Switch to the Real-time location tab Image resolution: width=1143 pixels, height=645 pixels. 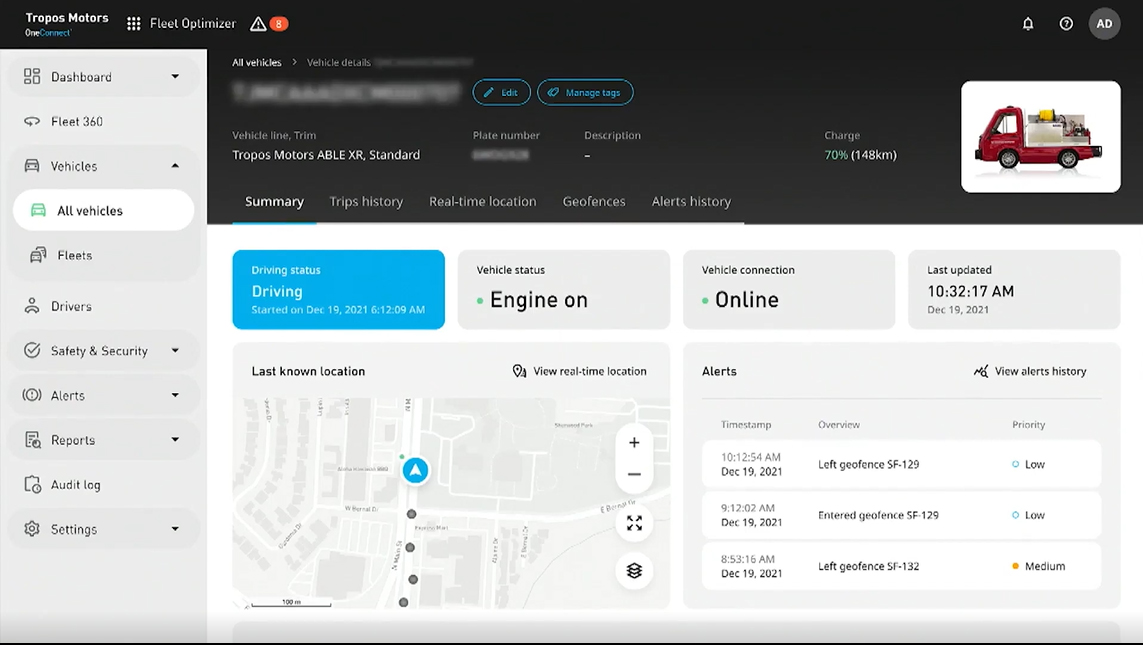tap(483, 202)
